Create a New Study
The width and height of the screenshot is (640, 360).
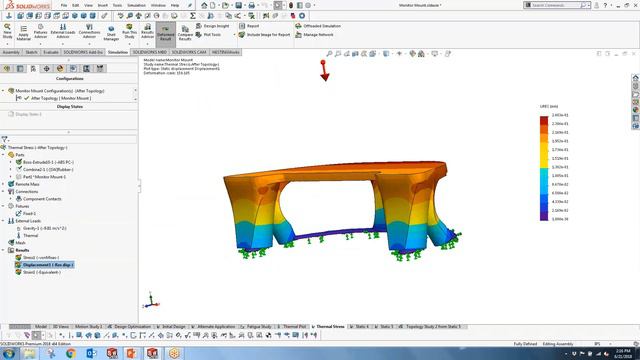(7, 31)
